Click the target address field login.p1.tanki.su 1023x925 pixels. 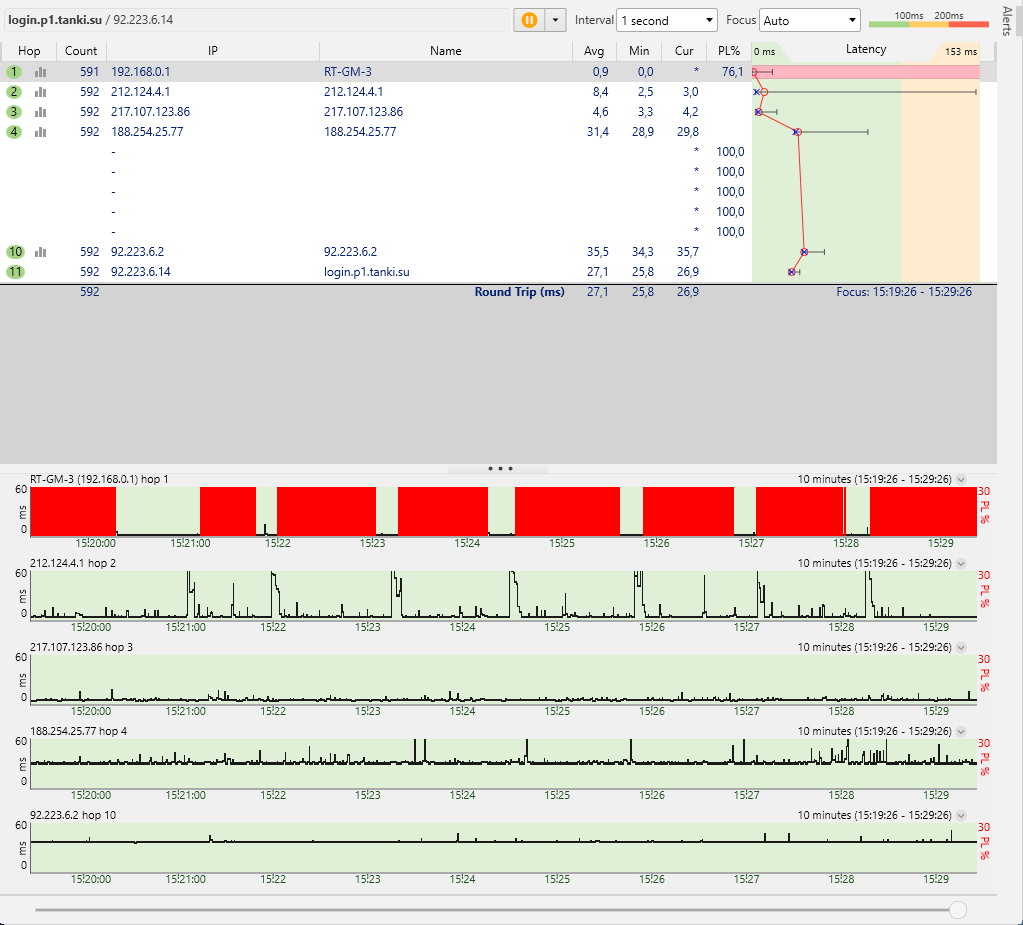click(255, 20)
